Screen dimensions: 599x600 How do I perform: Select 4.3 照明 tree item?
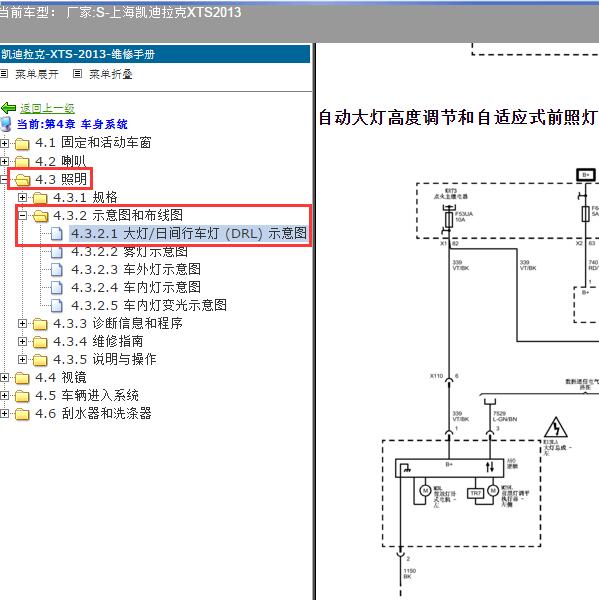click(61, 179)
